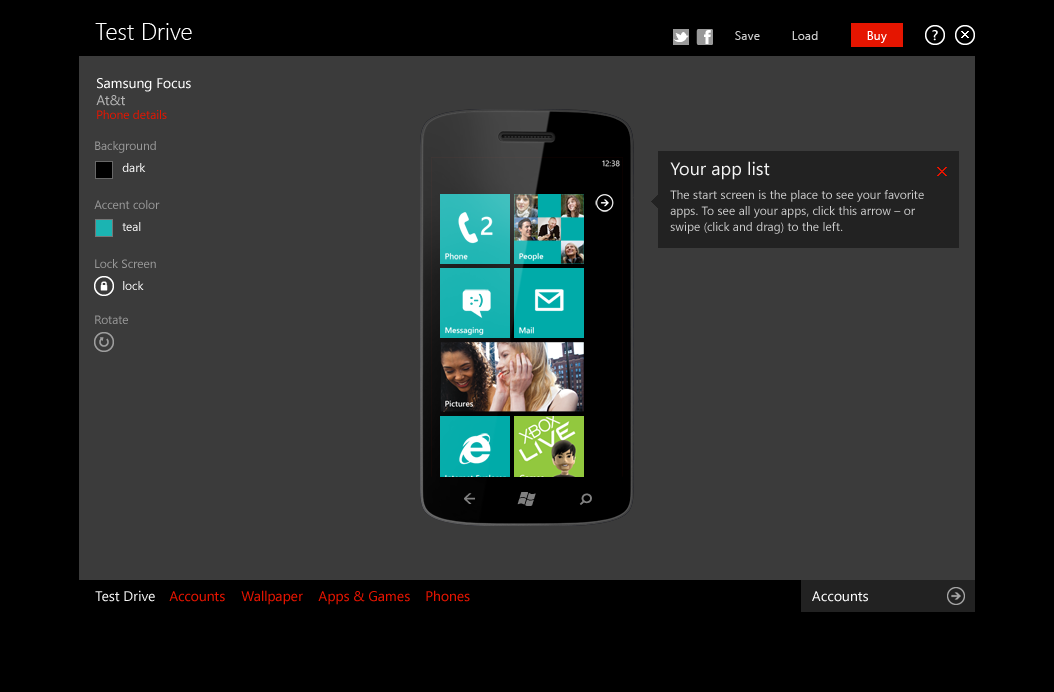Open the Phone tile
1054x692 pixels.
[x=475, y=229]
